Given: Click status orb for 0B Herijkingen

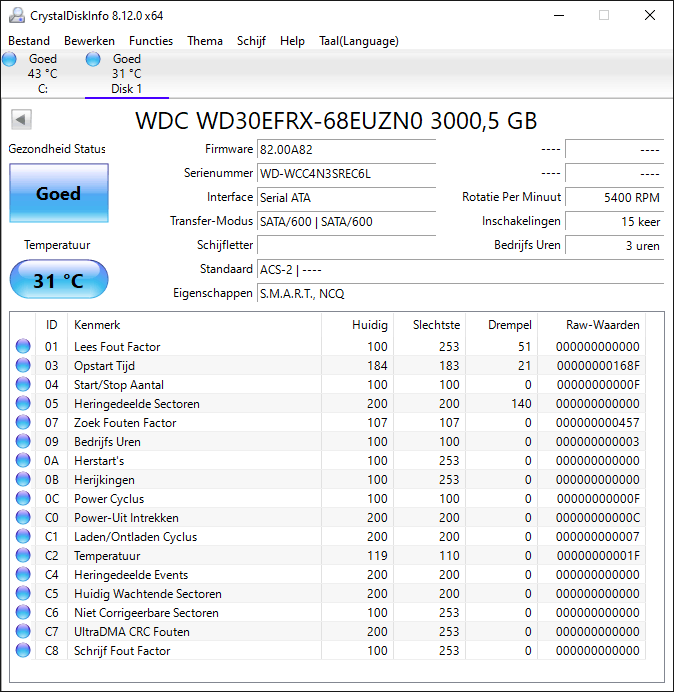Looking at the screenshot, I should click(23, 479).
